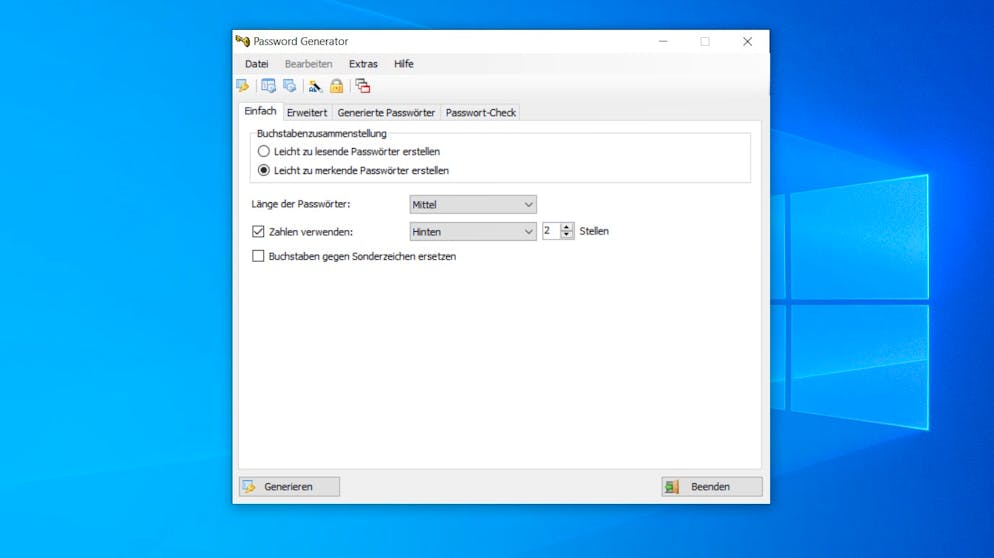Uncheck the "Zahlen verwenden" checkbox
This screenshot has height=558, width=994.
tap(259, 231)
